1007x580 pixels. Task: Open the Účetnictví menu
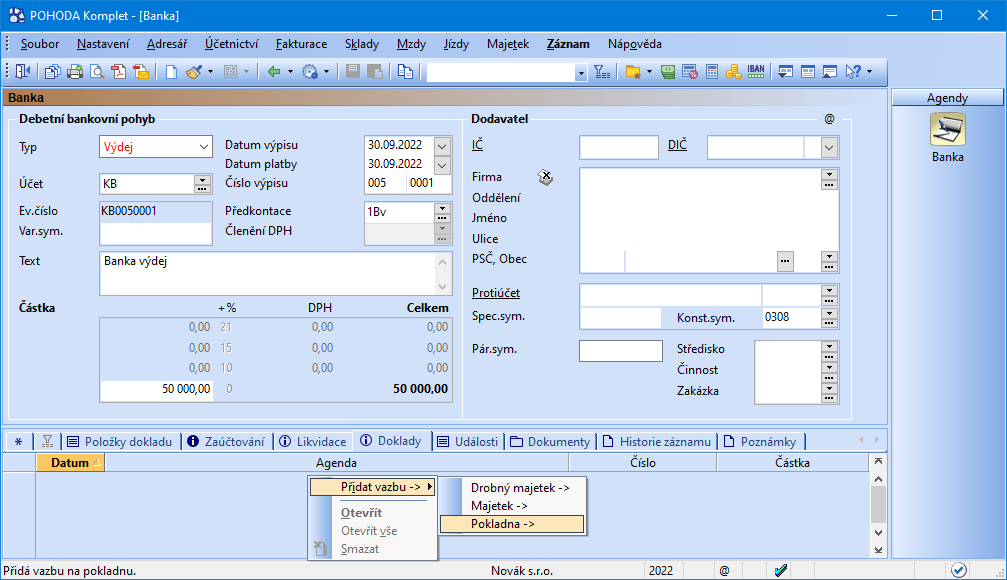click(x=231, y=44)
